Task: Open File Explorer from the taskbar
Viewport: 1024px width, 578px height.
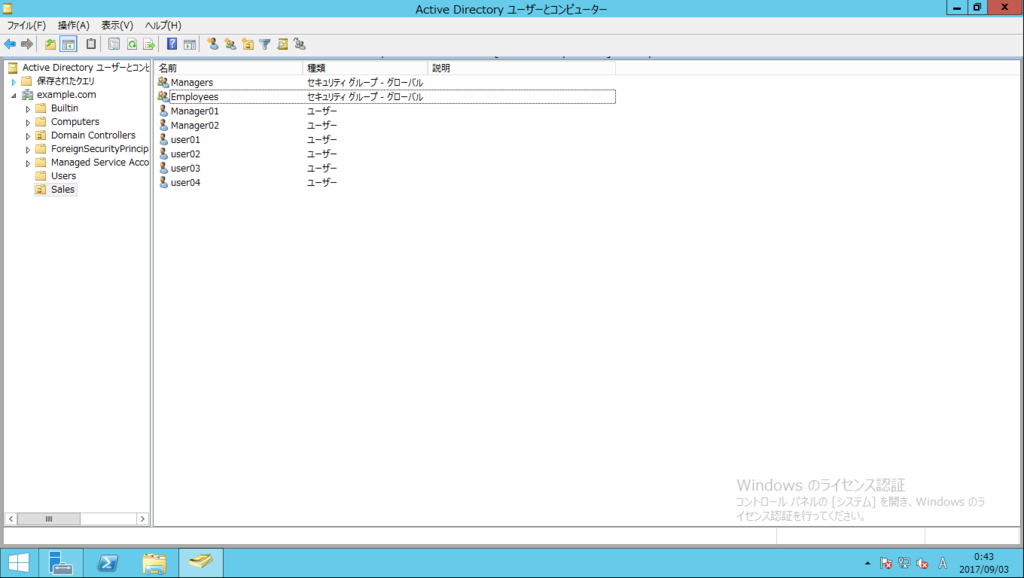Action: (x=154, y=563)
